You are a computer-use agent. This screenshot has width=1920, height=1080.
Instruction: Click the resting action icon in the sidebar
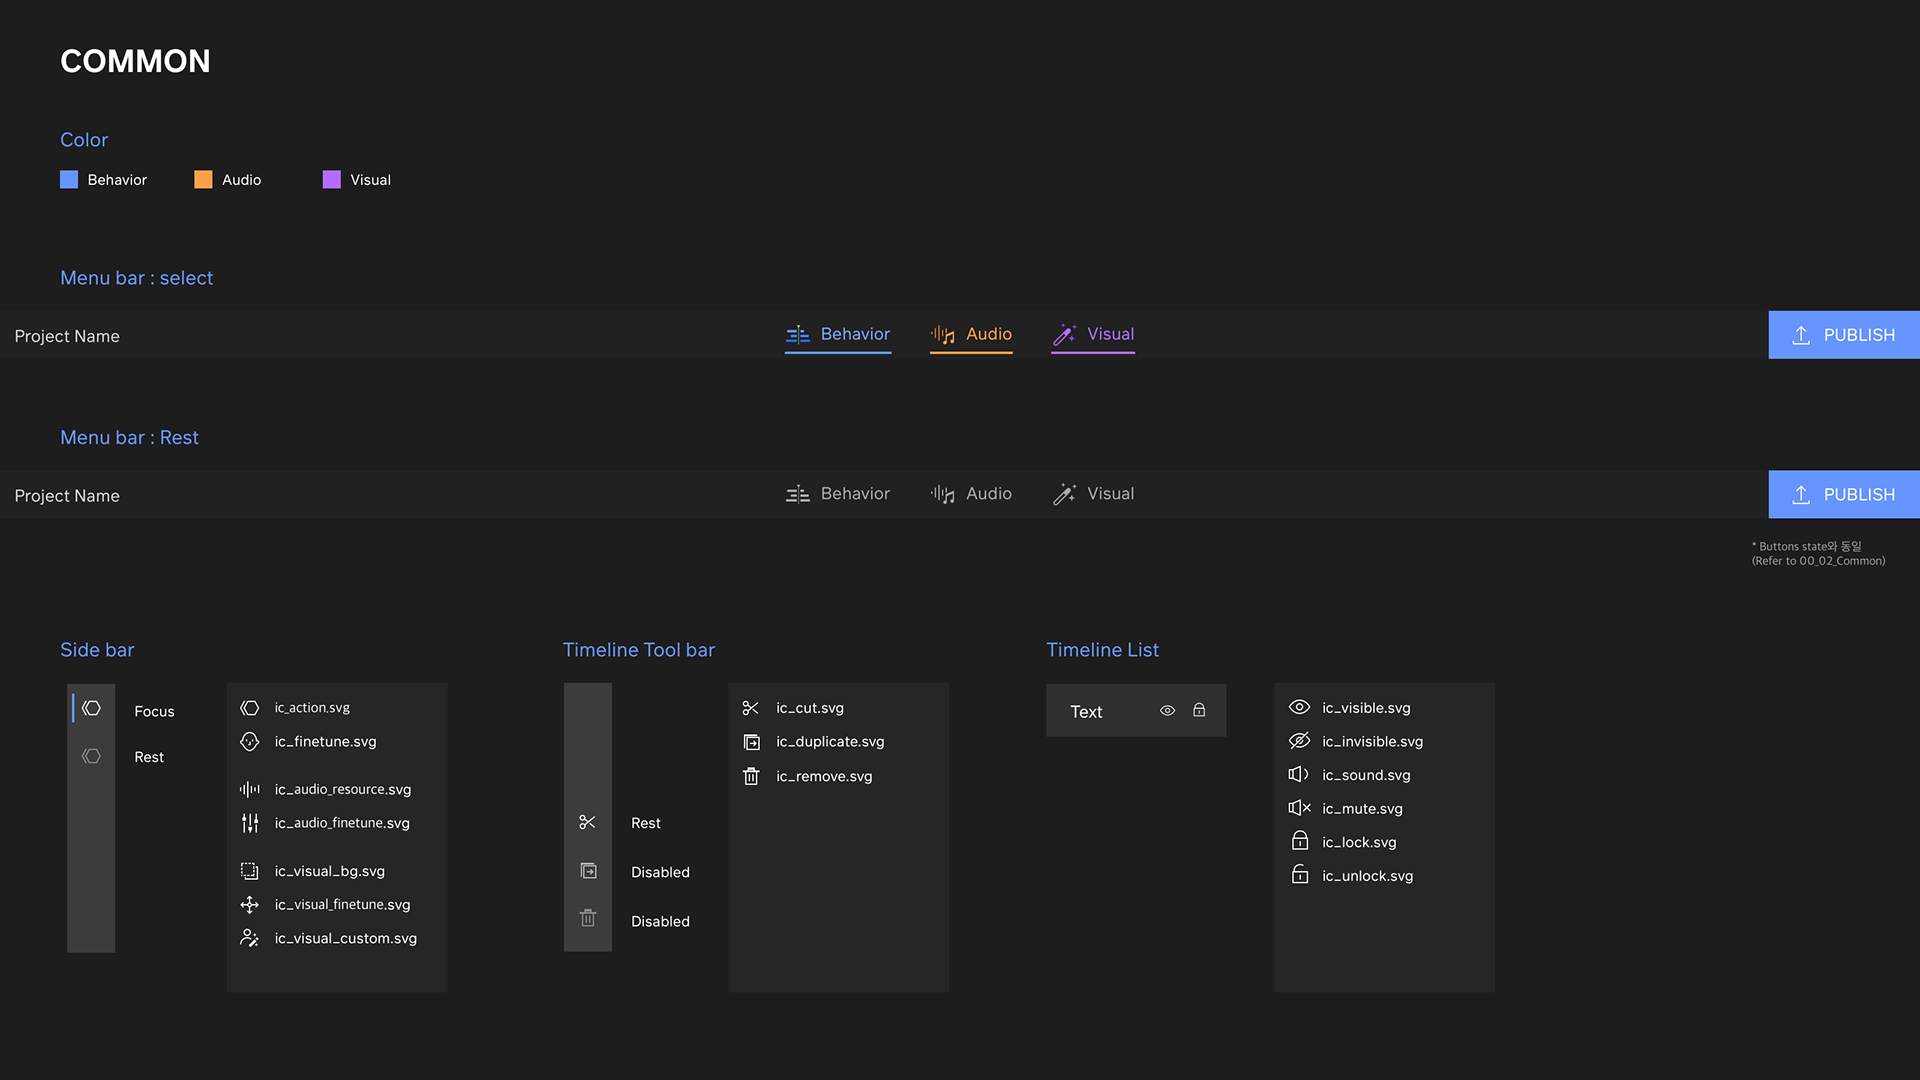(x=91, y=756)
